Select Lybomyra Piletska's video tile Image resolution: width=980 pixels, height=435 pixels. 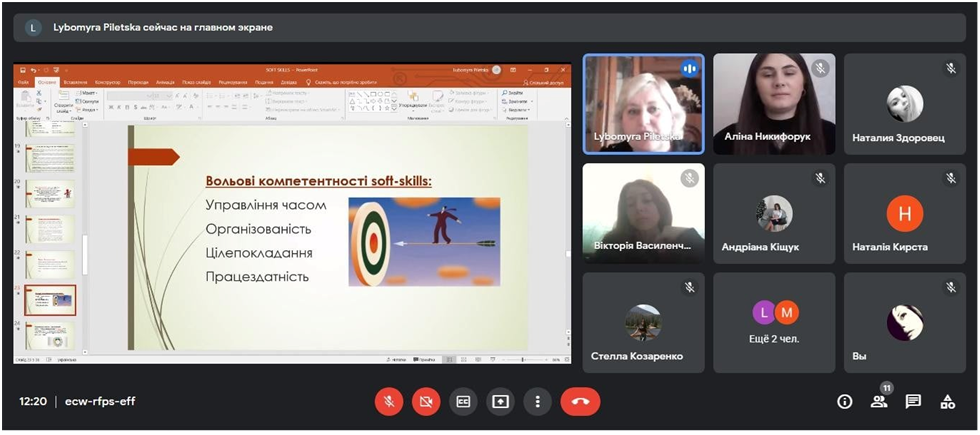[644, 104]
